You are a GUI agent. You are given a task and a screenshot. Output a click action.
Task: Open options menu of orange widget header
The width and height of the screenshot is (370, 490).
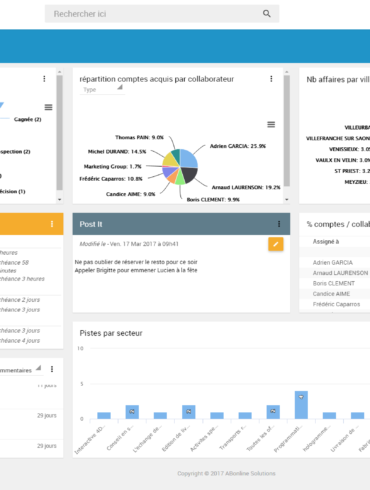point(52,224)
